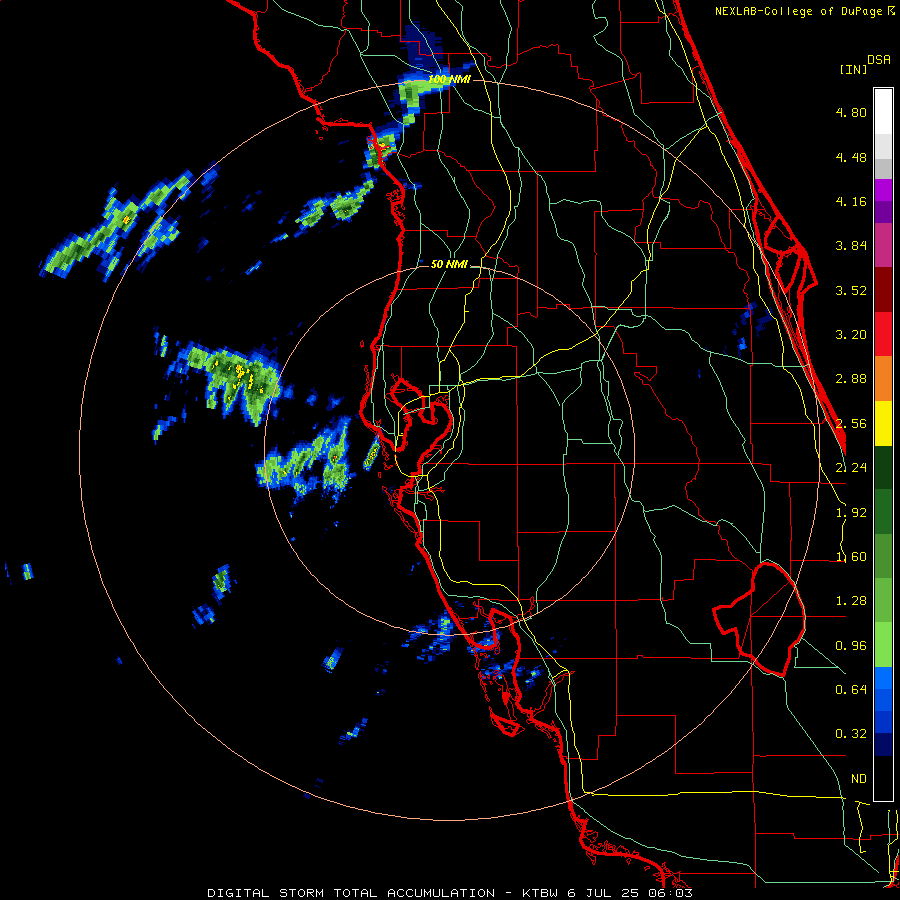Select the ND legend label
This screenshot has height=900, width=900.
click(x=859, y=779)
